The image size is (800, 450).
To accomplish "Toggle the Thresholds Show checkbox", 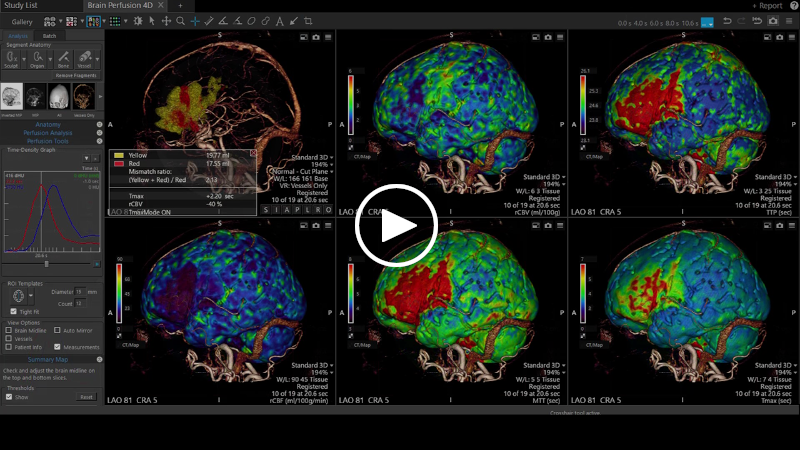I will tap(9, 396).
